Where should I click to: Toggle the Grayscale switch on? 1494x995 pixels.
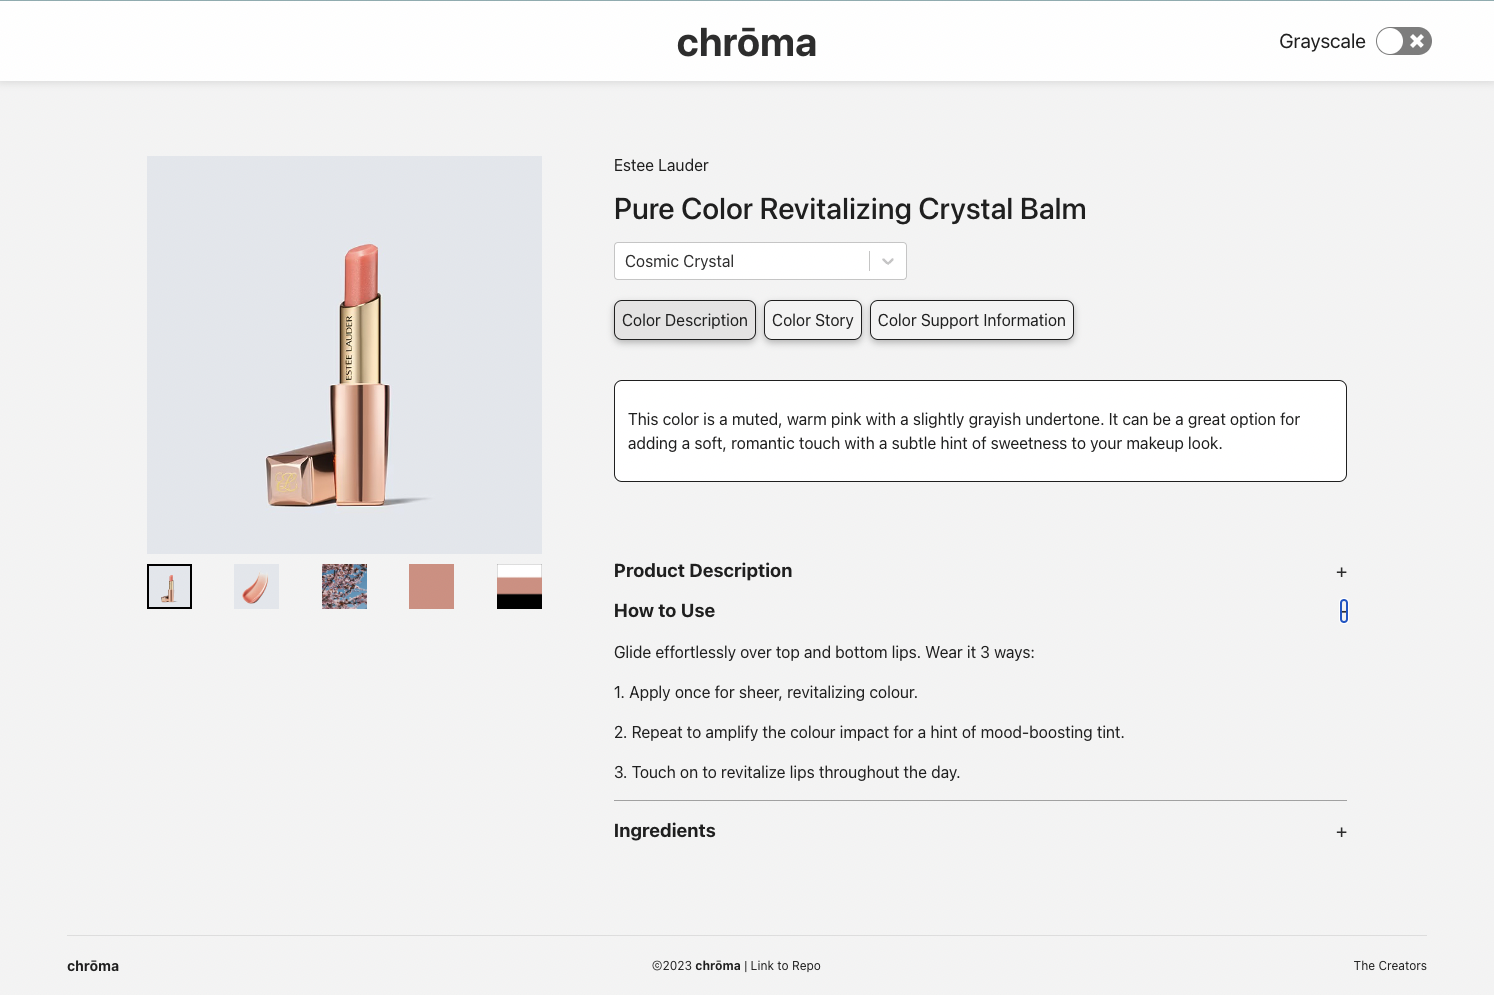tap(1403, 41)
